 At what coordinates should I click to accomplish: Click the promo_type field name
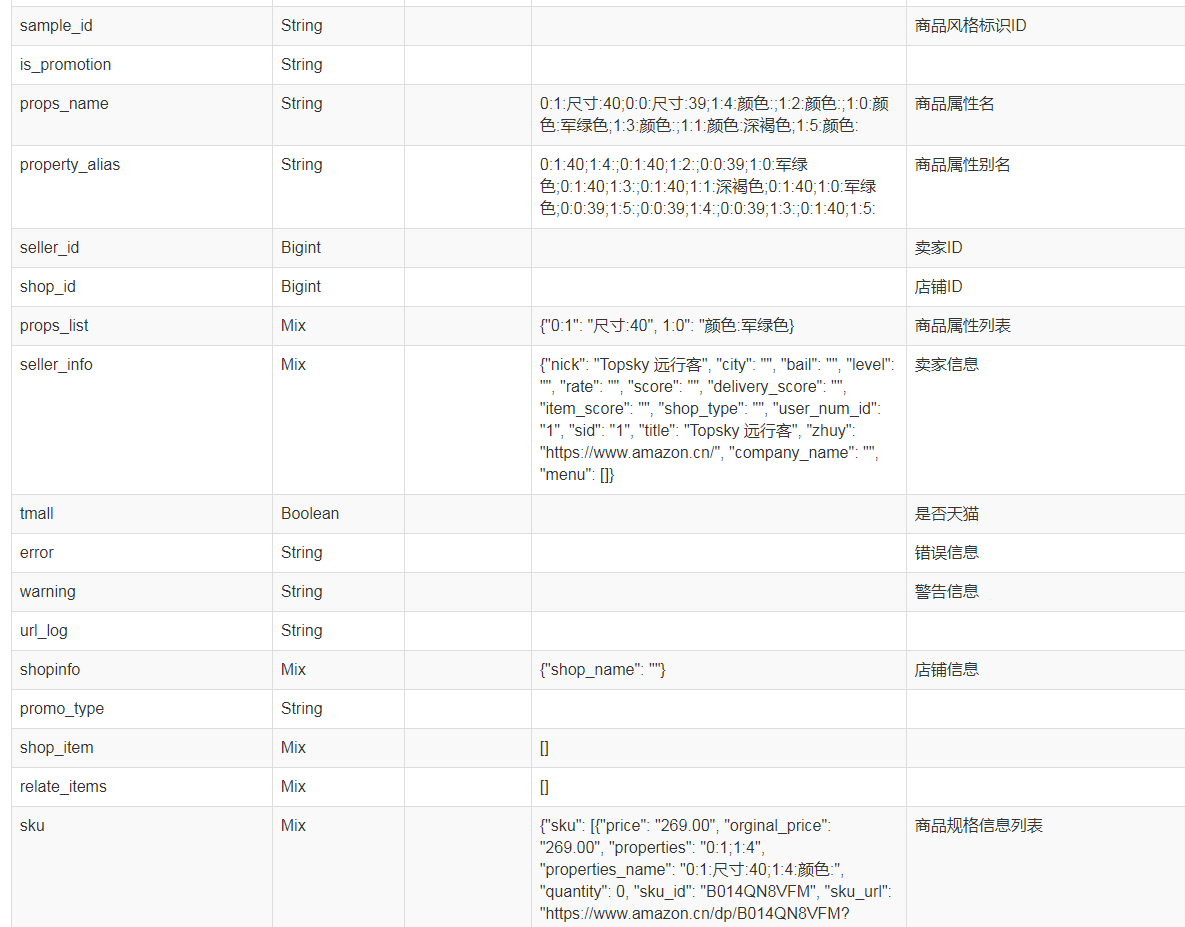pyautogui.click(x=62, y=709)
